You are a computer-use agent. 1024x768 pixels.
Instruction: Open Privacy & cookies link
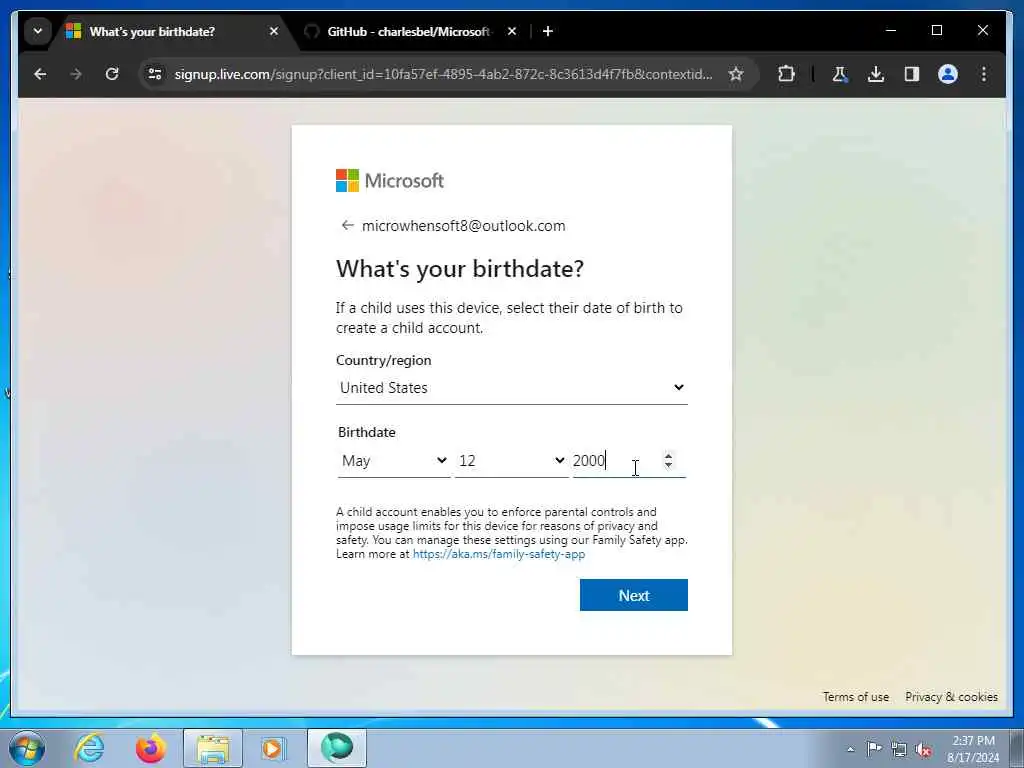[951, 697]
